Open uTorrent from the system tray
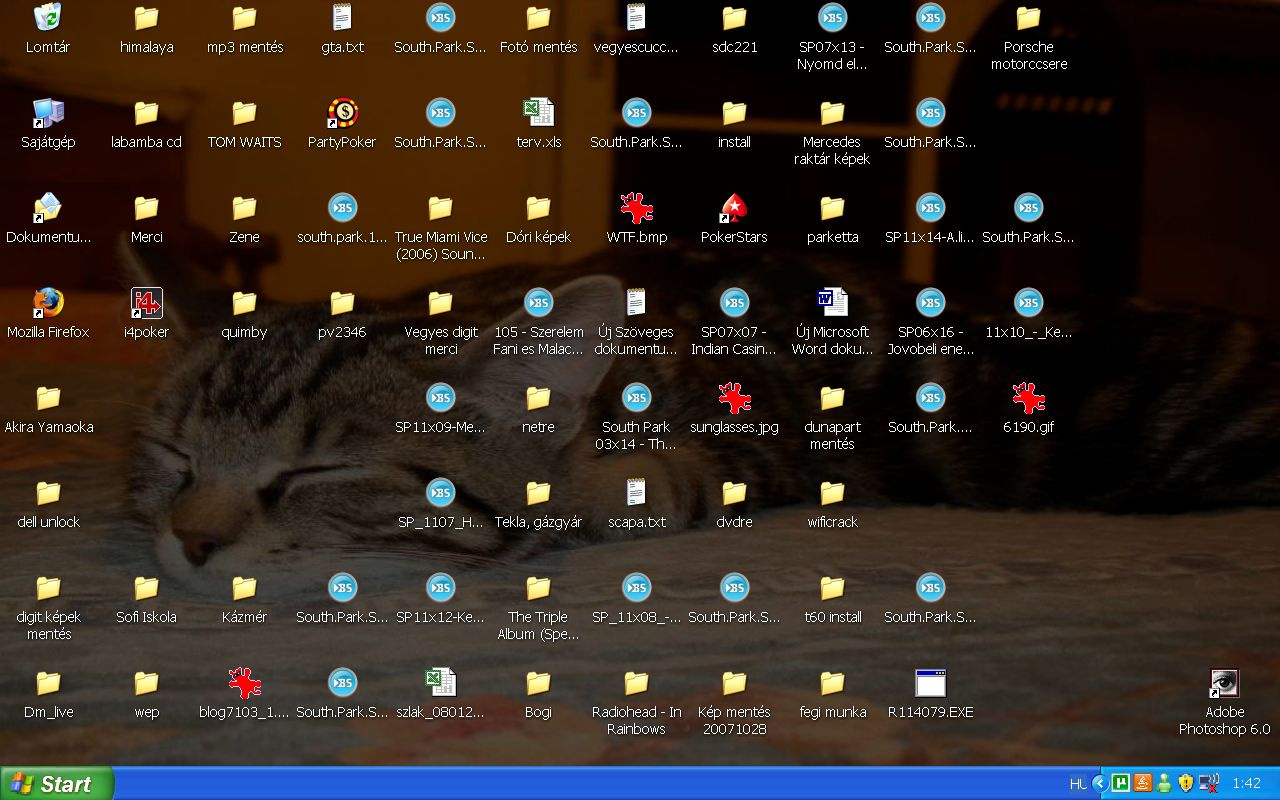The image size is (1280, 800). (1121, 783)
